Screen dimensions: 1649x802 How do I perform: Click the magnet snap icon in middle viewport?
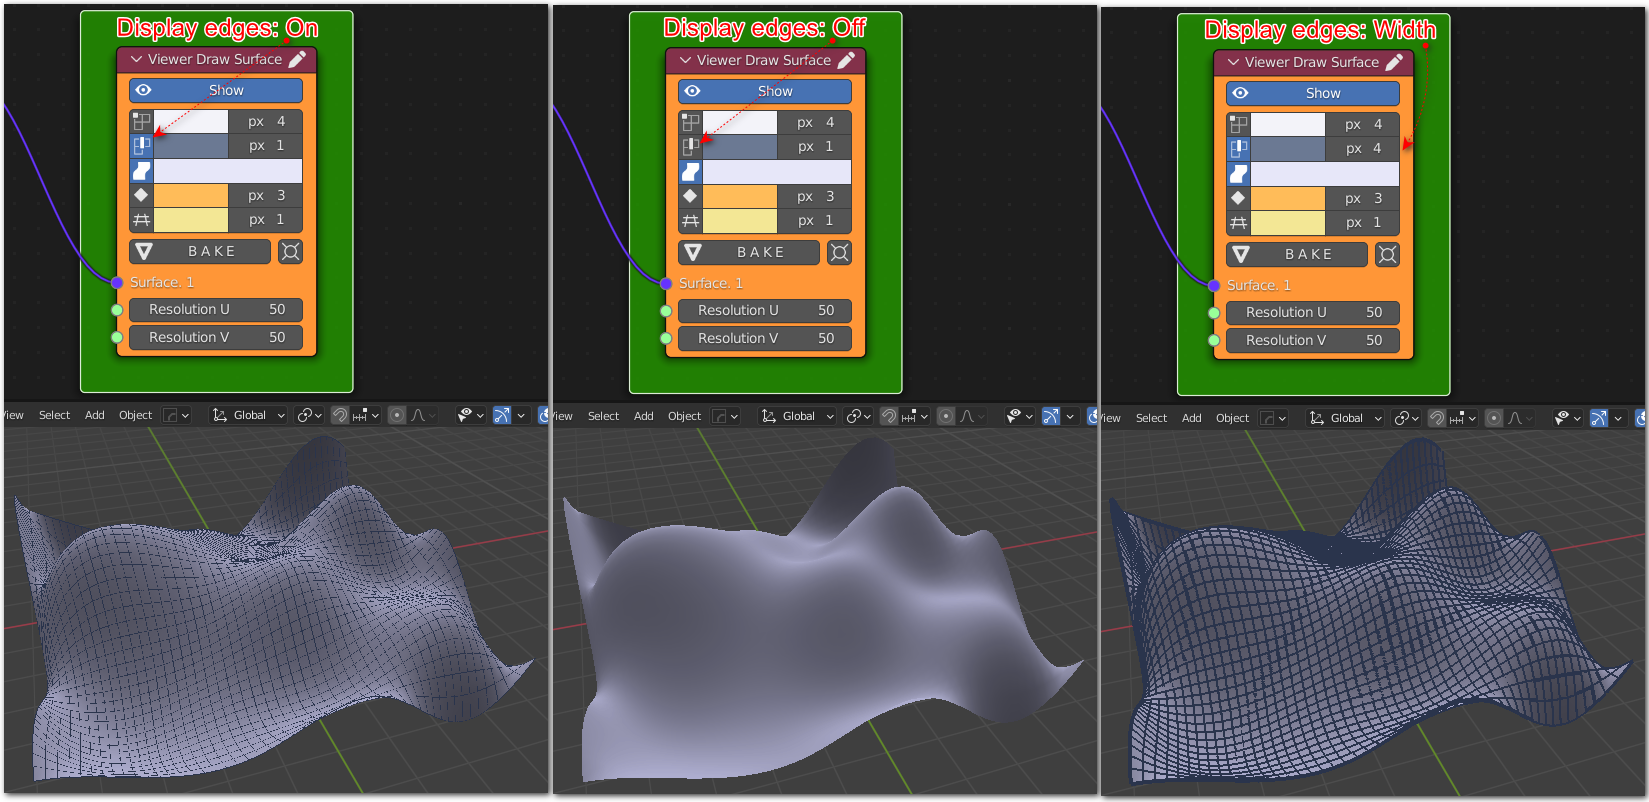pos(888,416)
